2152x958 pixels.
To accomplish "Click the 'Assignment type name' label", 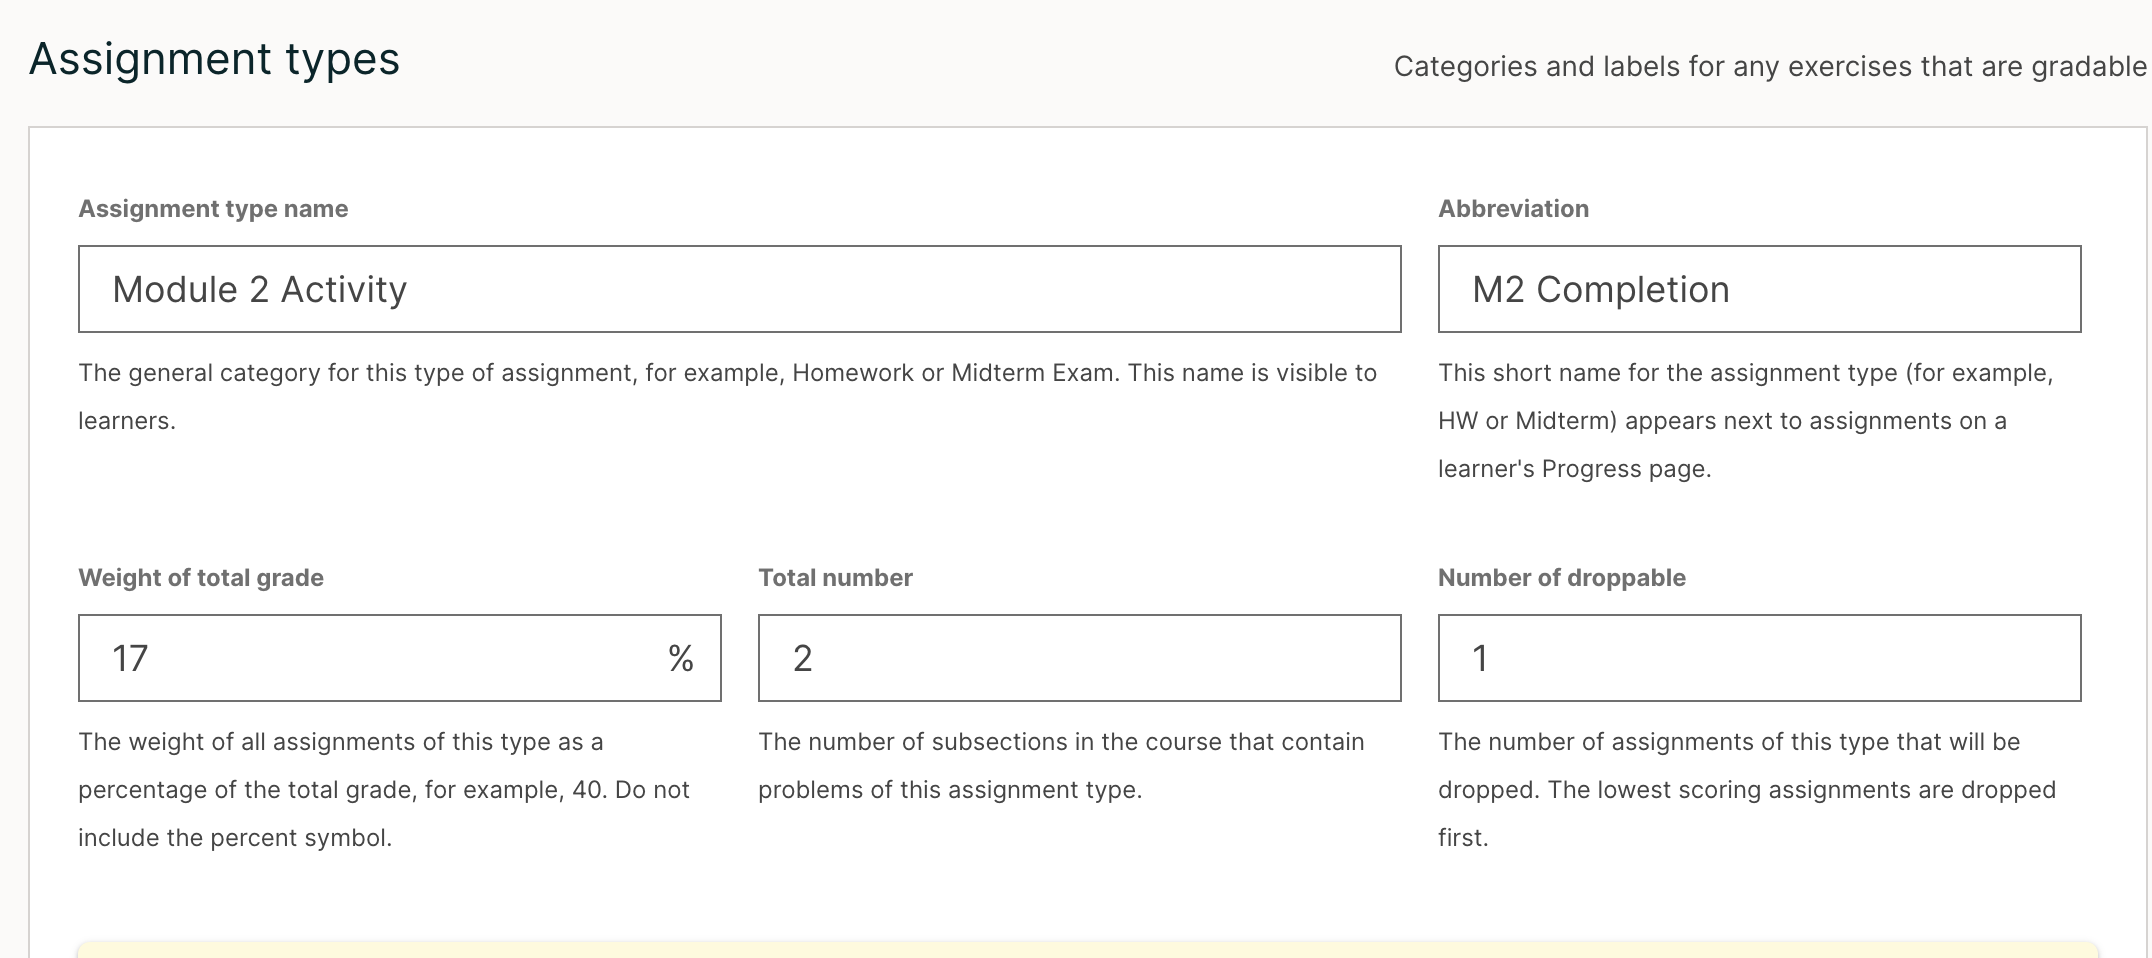I will point(213,209).
